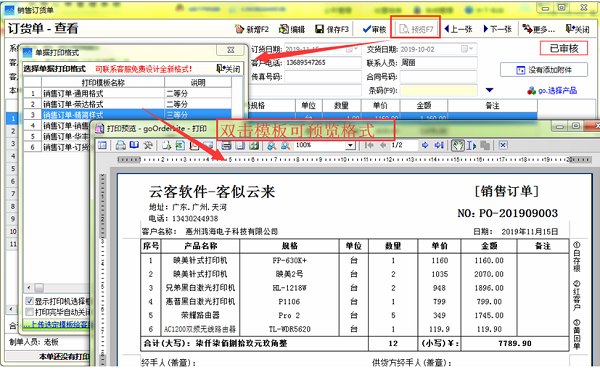Click the 数量 column header in order grid
Viewport: 600px width, 370px height.
point(341,106)
